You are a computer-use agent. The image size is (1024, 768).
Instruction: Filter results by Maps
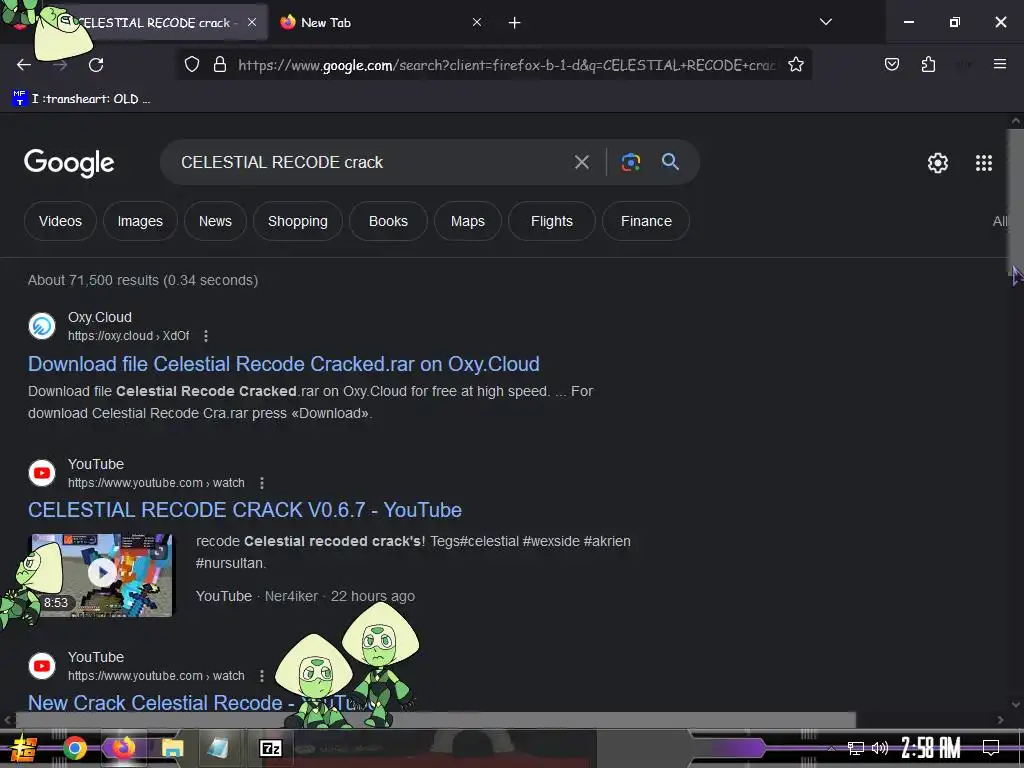[468, 221]
